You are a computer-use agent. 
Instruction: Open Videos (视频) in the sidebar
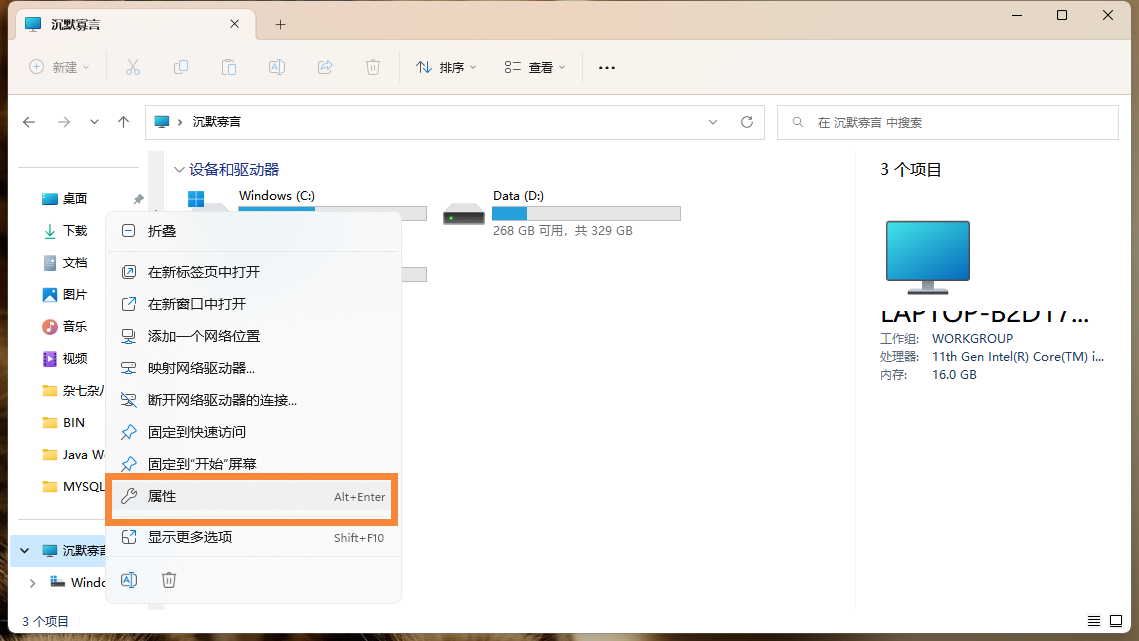pos(74,358)
